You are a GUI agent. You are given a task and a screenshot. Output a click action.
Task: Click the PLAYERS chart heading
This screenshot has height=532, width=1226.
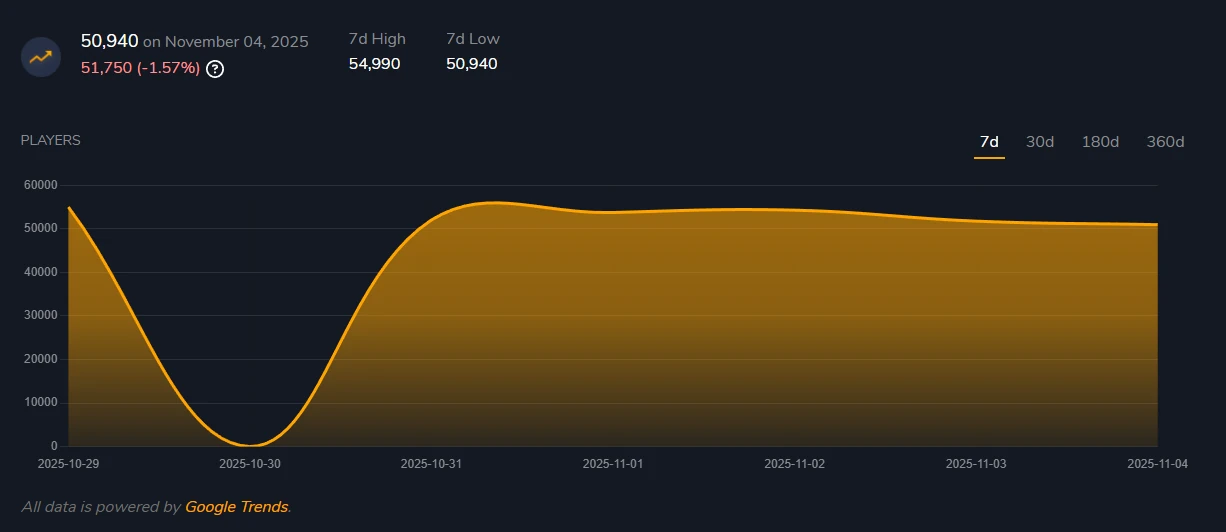[x=51, y=140]
